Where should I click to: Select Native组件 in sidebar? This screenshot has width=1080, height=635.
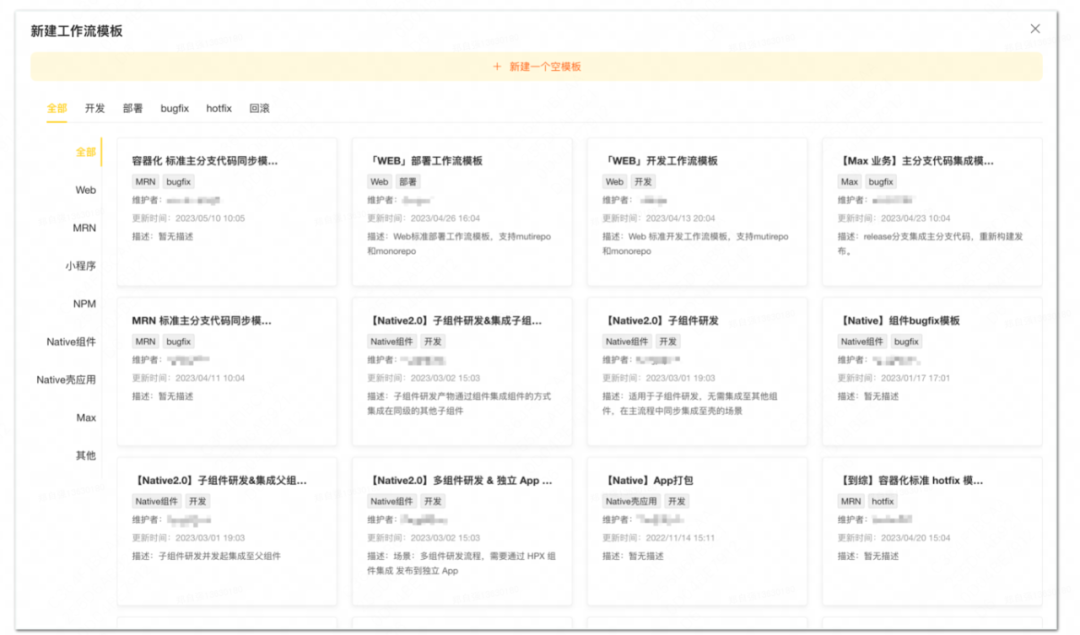pyautogui.click(x=71, y=341)
